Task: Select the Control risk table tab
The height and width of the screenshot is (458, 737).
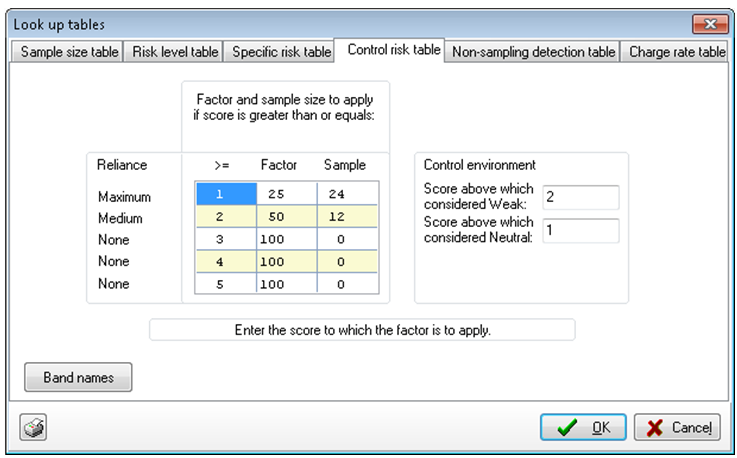Action: [x=389, y=49]
